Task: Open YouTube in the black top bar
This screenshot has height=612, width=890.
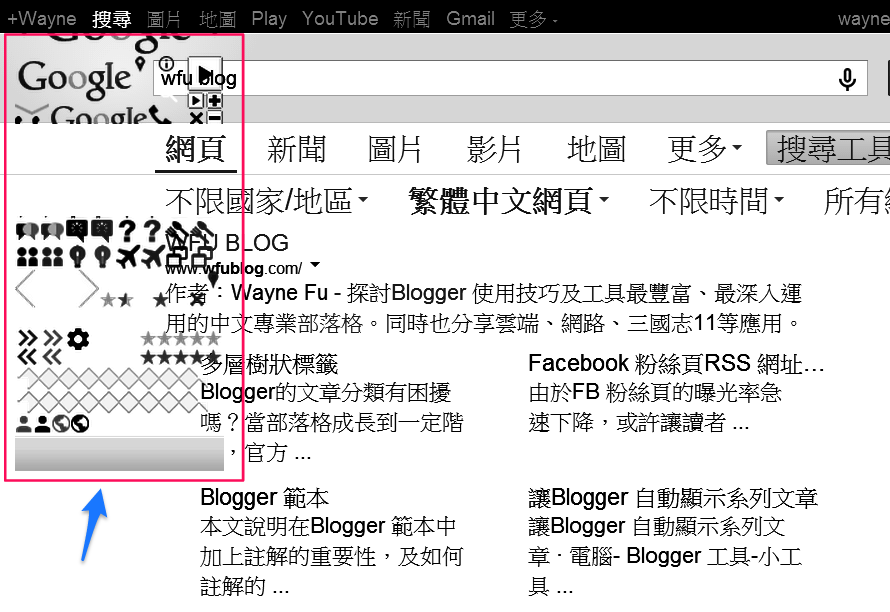Action: coord(340,19)
